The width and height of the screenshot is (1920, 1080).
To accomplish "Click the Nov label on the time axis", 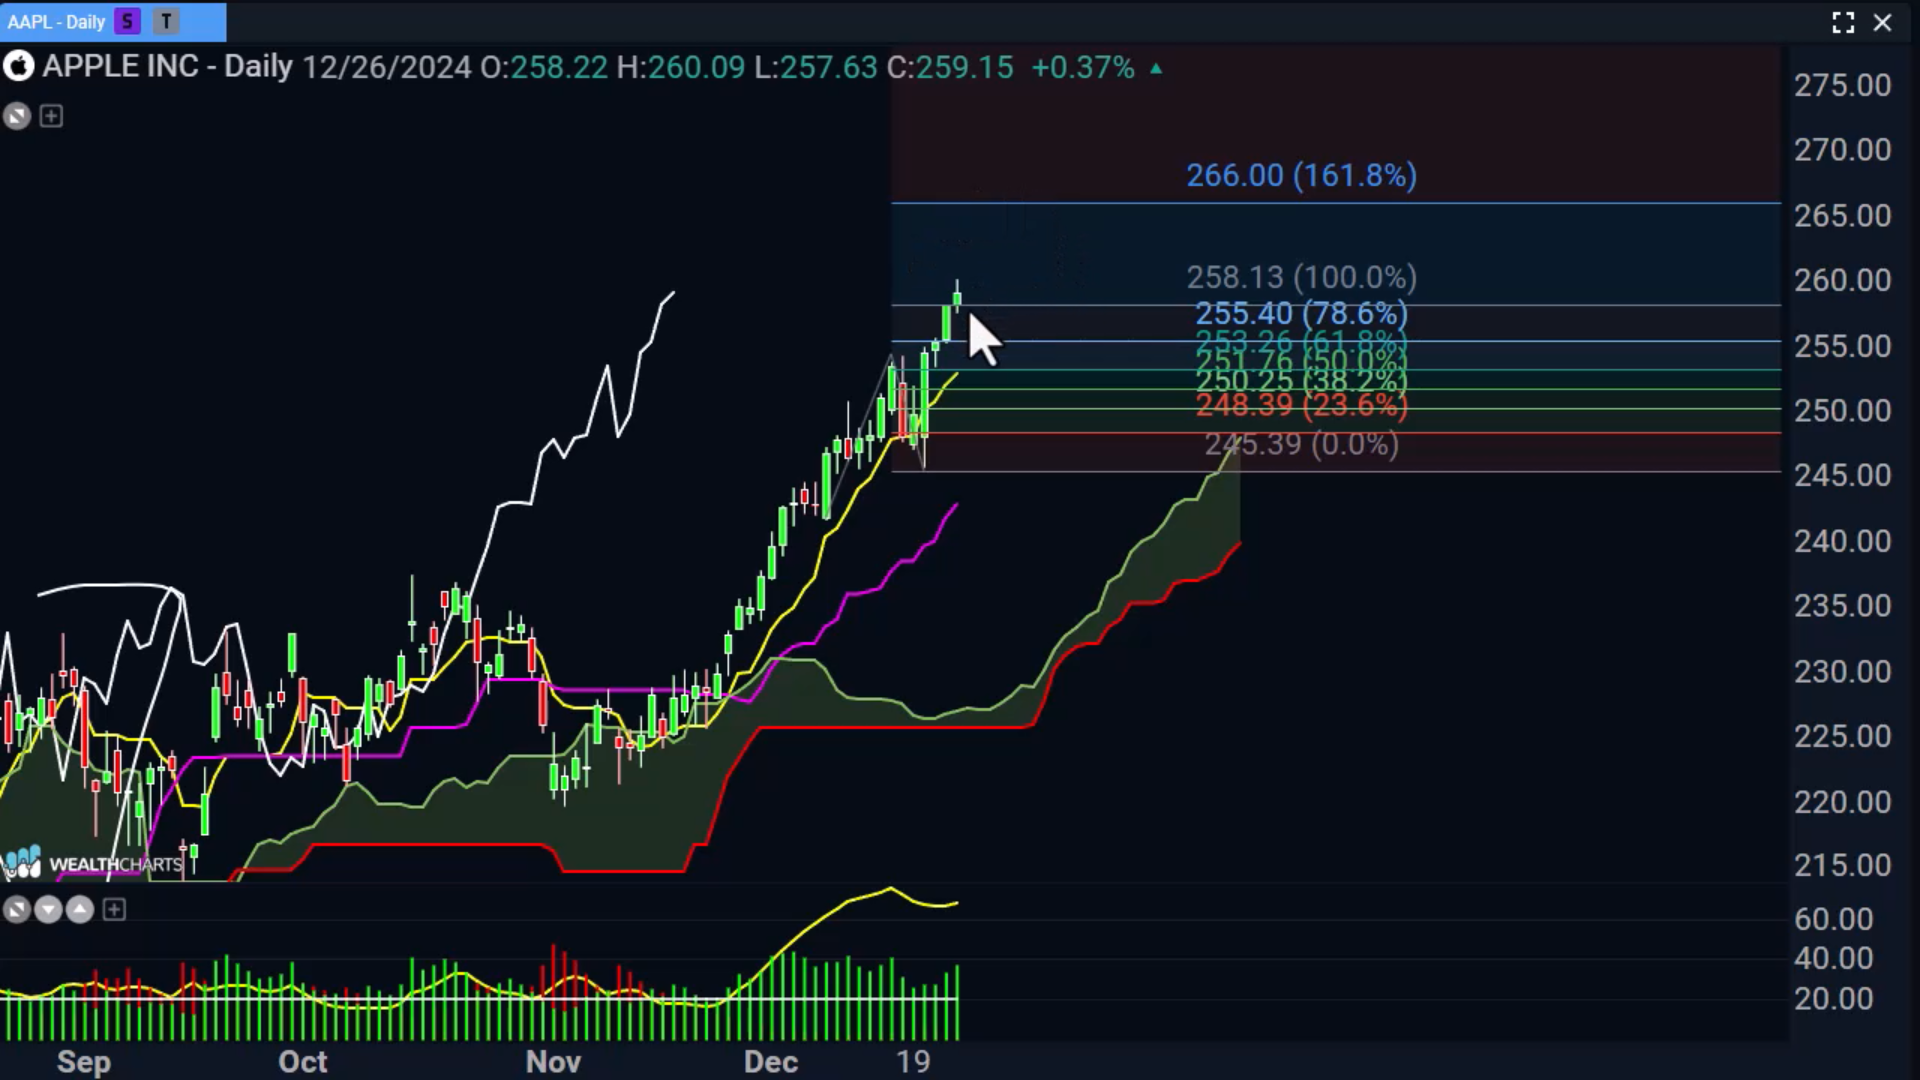I will coord(553,1061).
